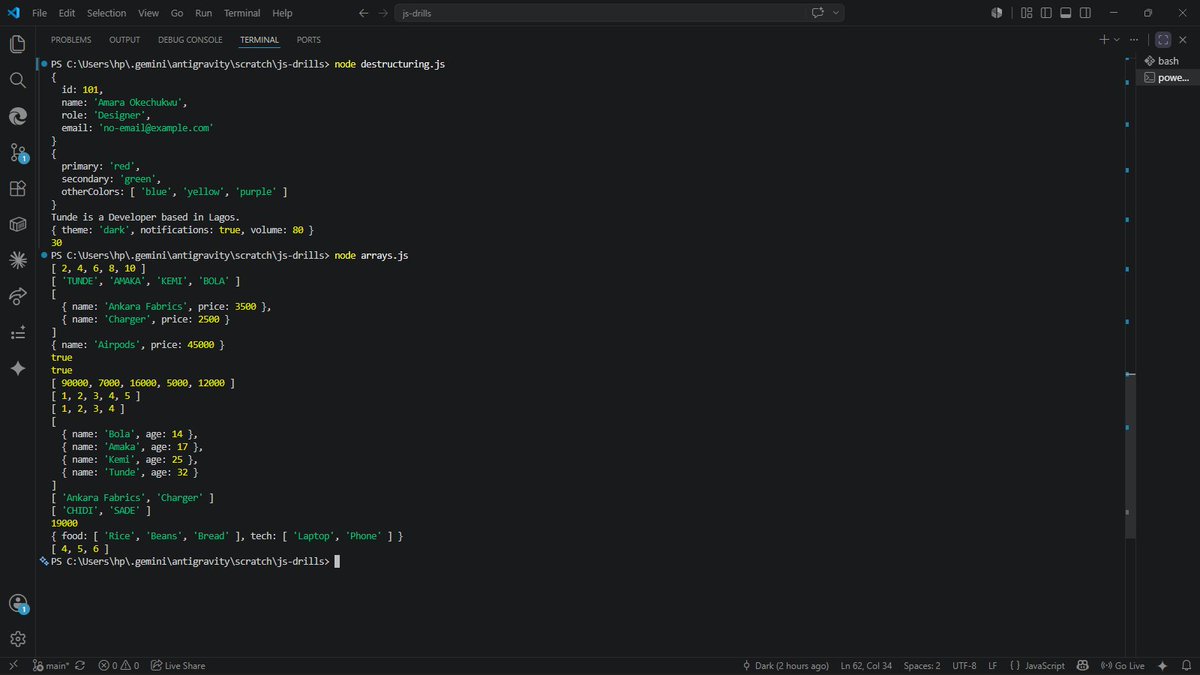This screenshot has width=1200, height=675.
Task: Open the Edit menu
Action: pyautogui.click(x=67, y=13)
